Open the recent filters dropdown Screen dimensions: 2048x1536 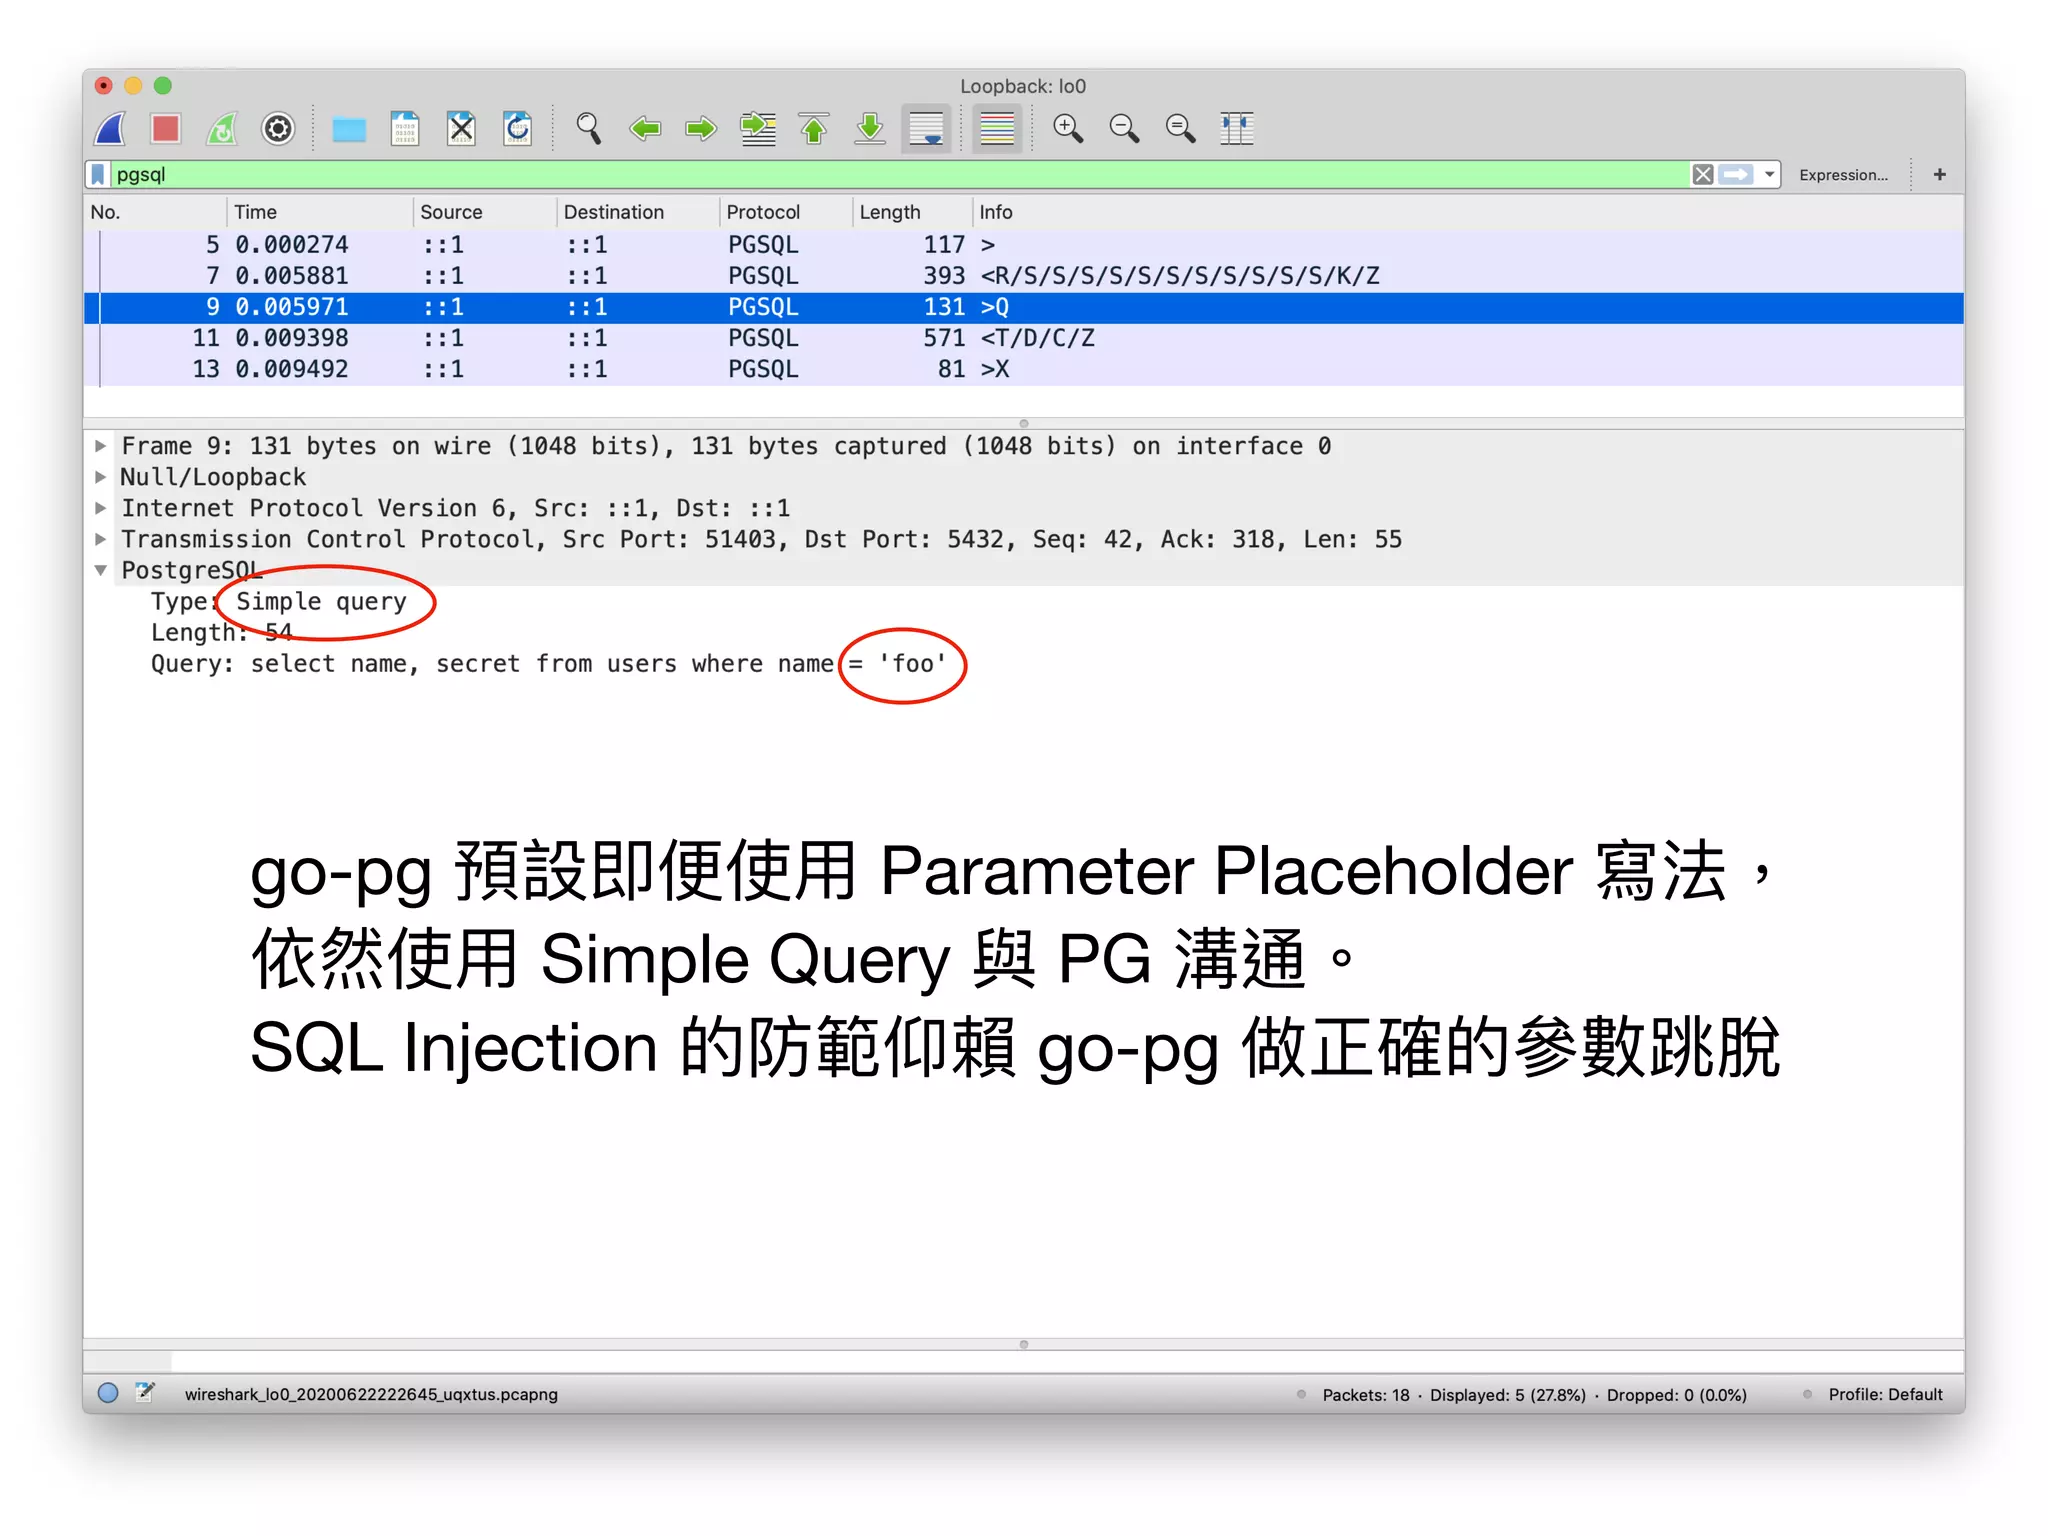point(1769,175)
